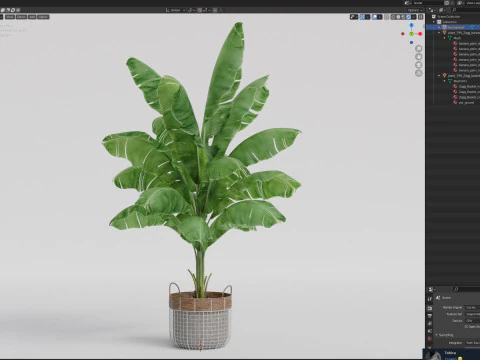This screenshot has width=480, height=360.
Task: Open the World properties tab
Action: pyautogui.click(x=430, y=338)
